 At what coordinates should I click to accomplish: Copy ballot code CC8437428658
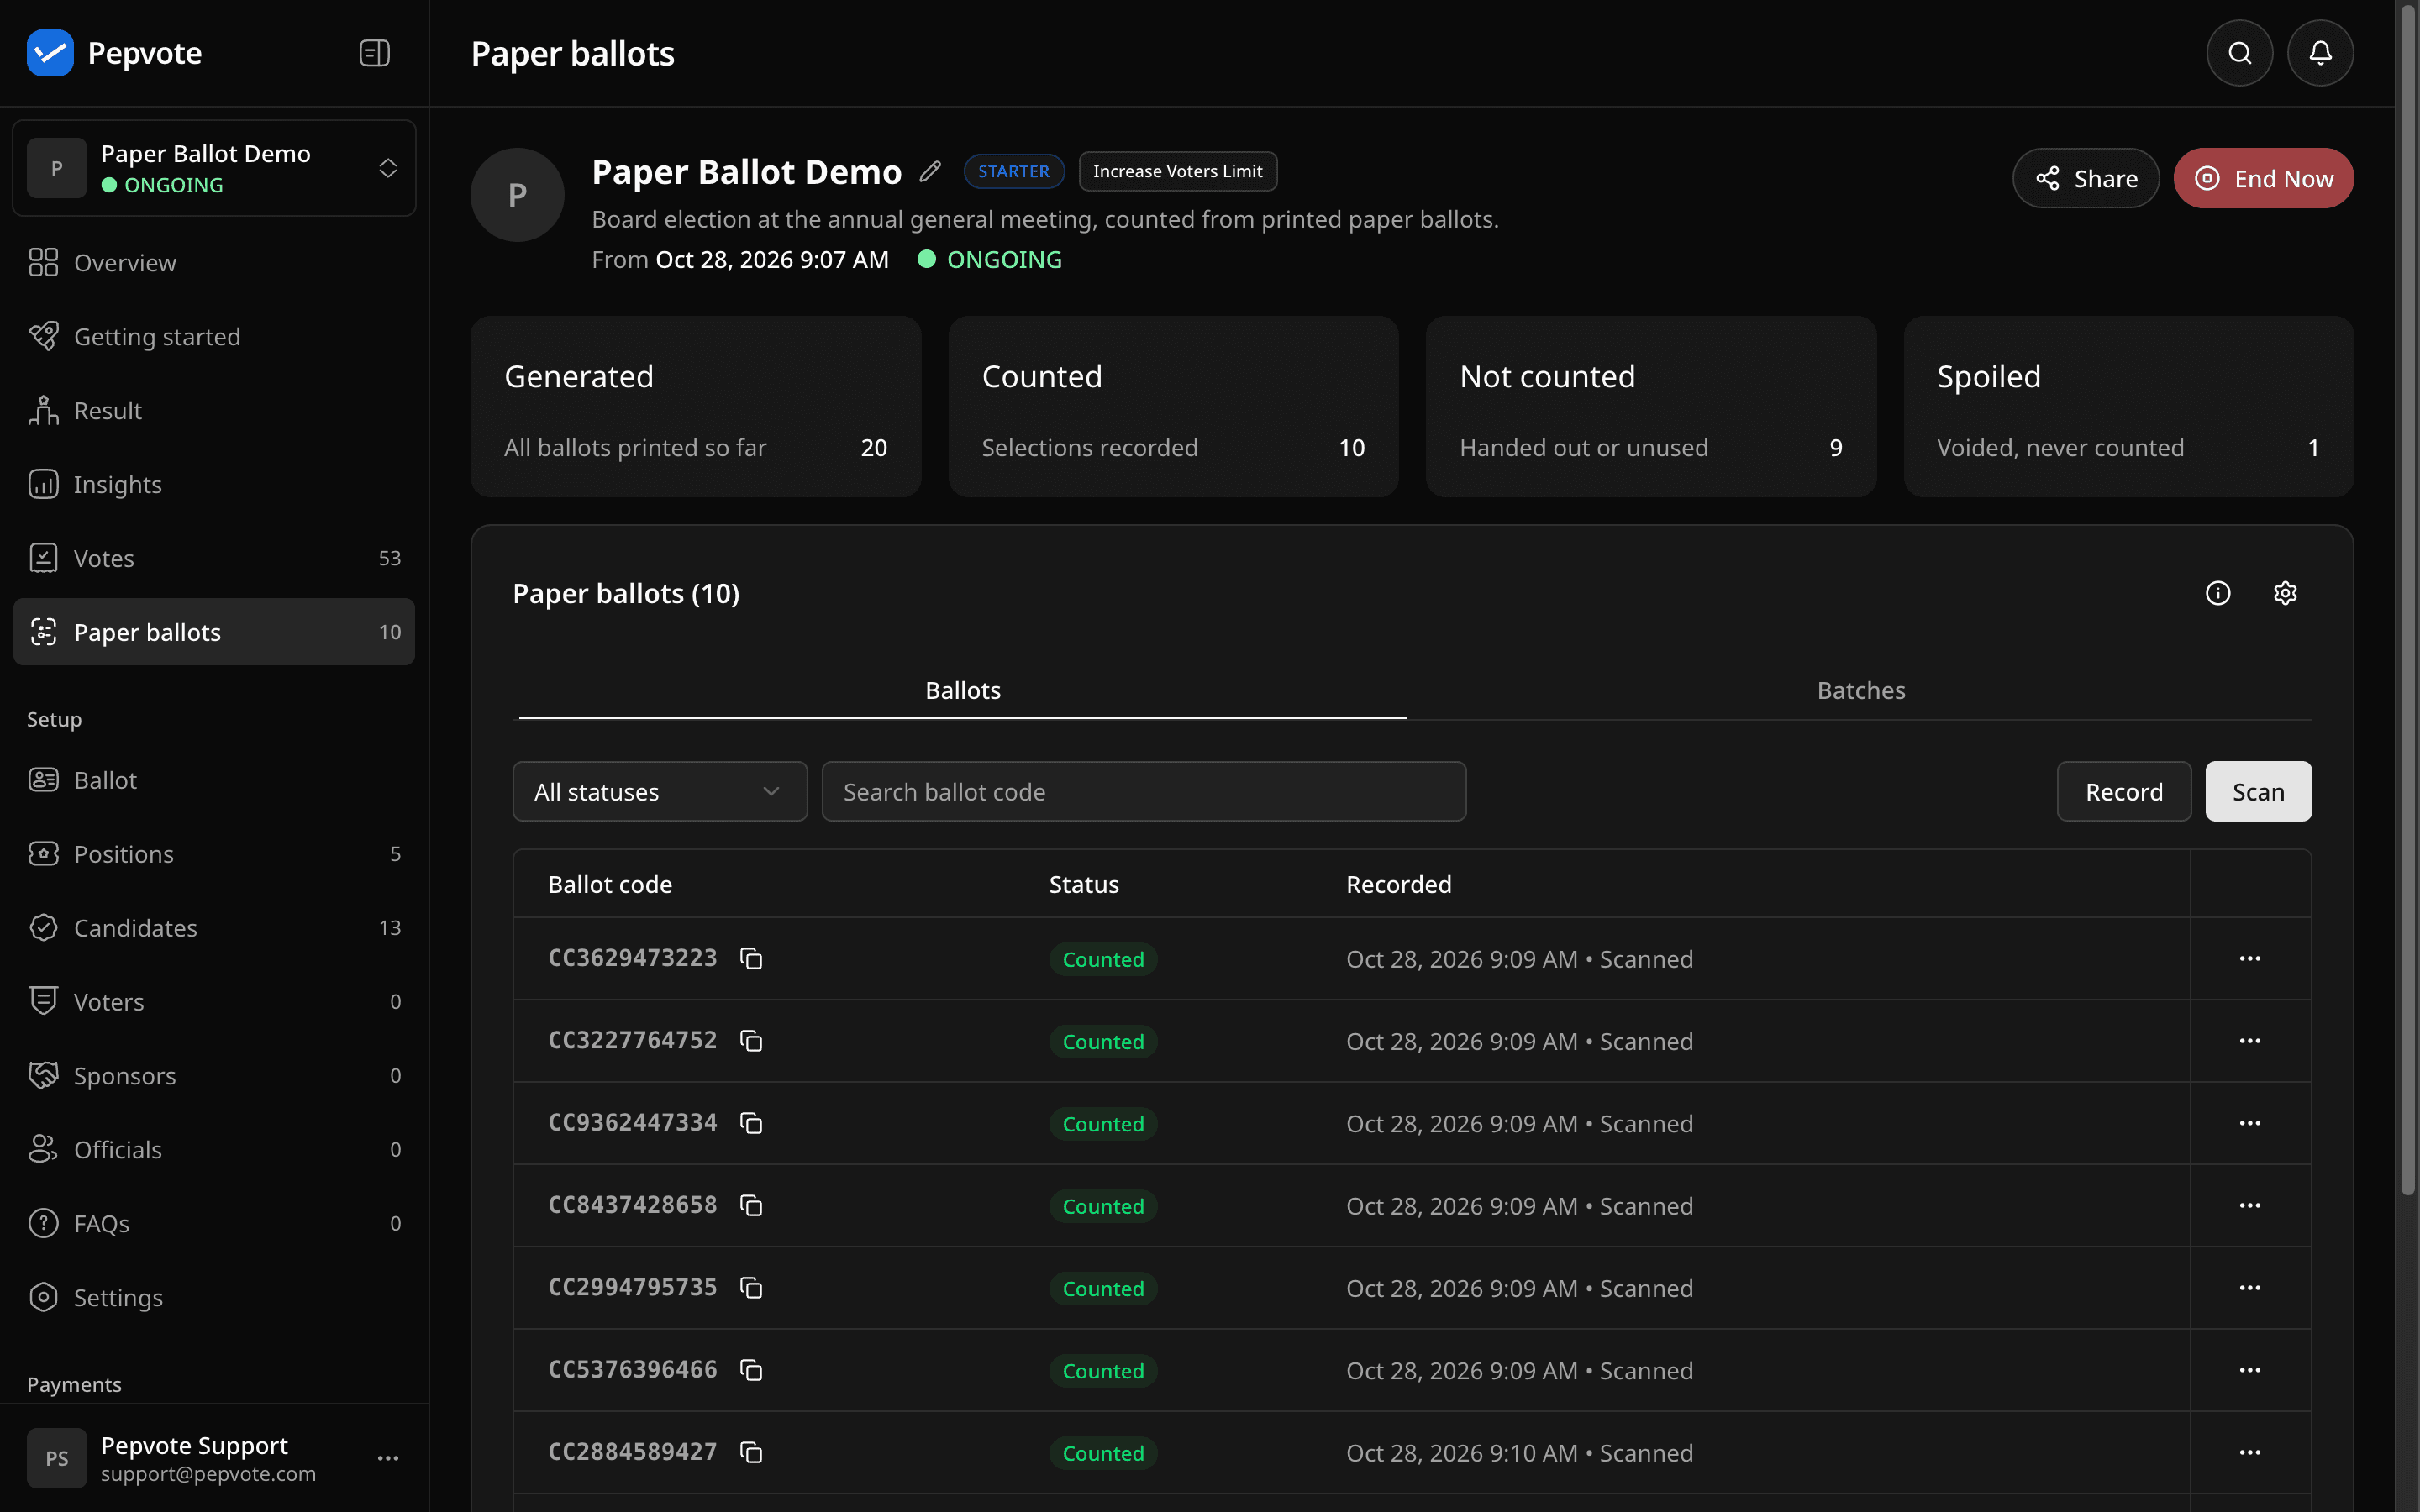pyautogui.click(x=751, y=1206)
